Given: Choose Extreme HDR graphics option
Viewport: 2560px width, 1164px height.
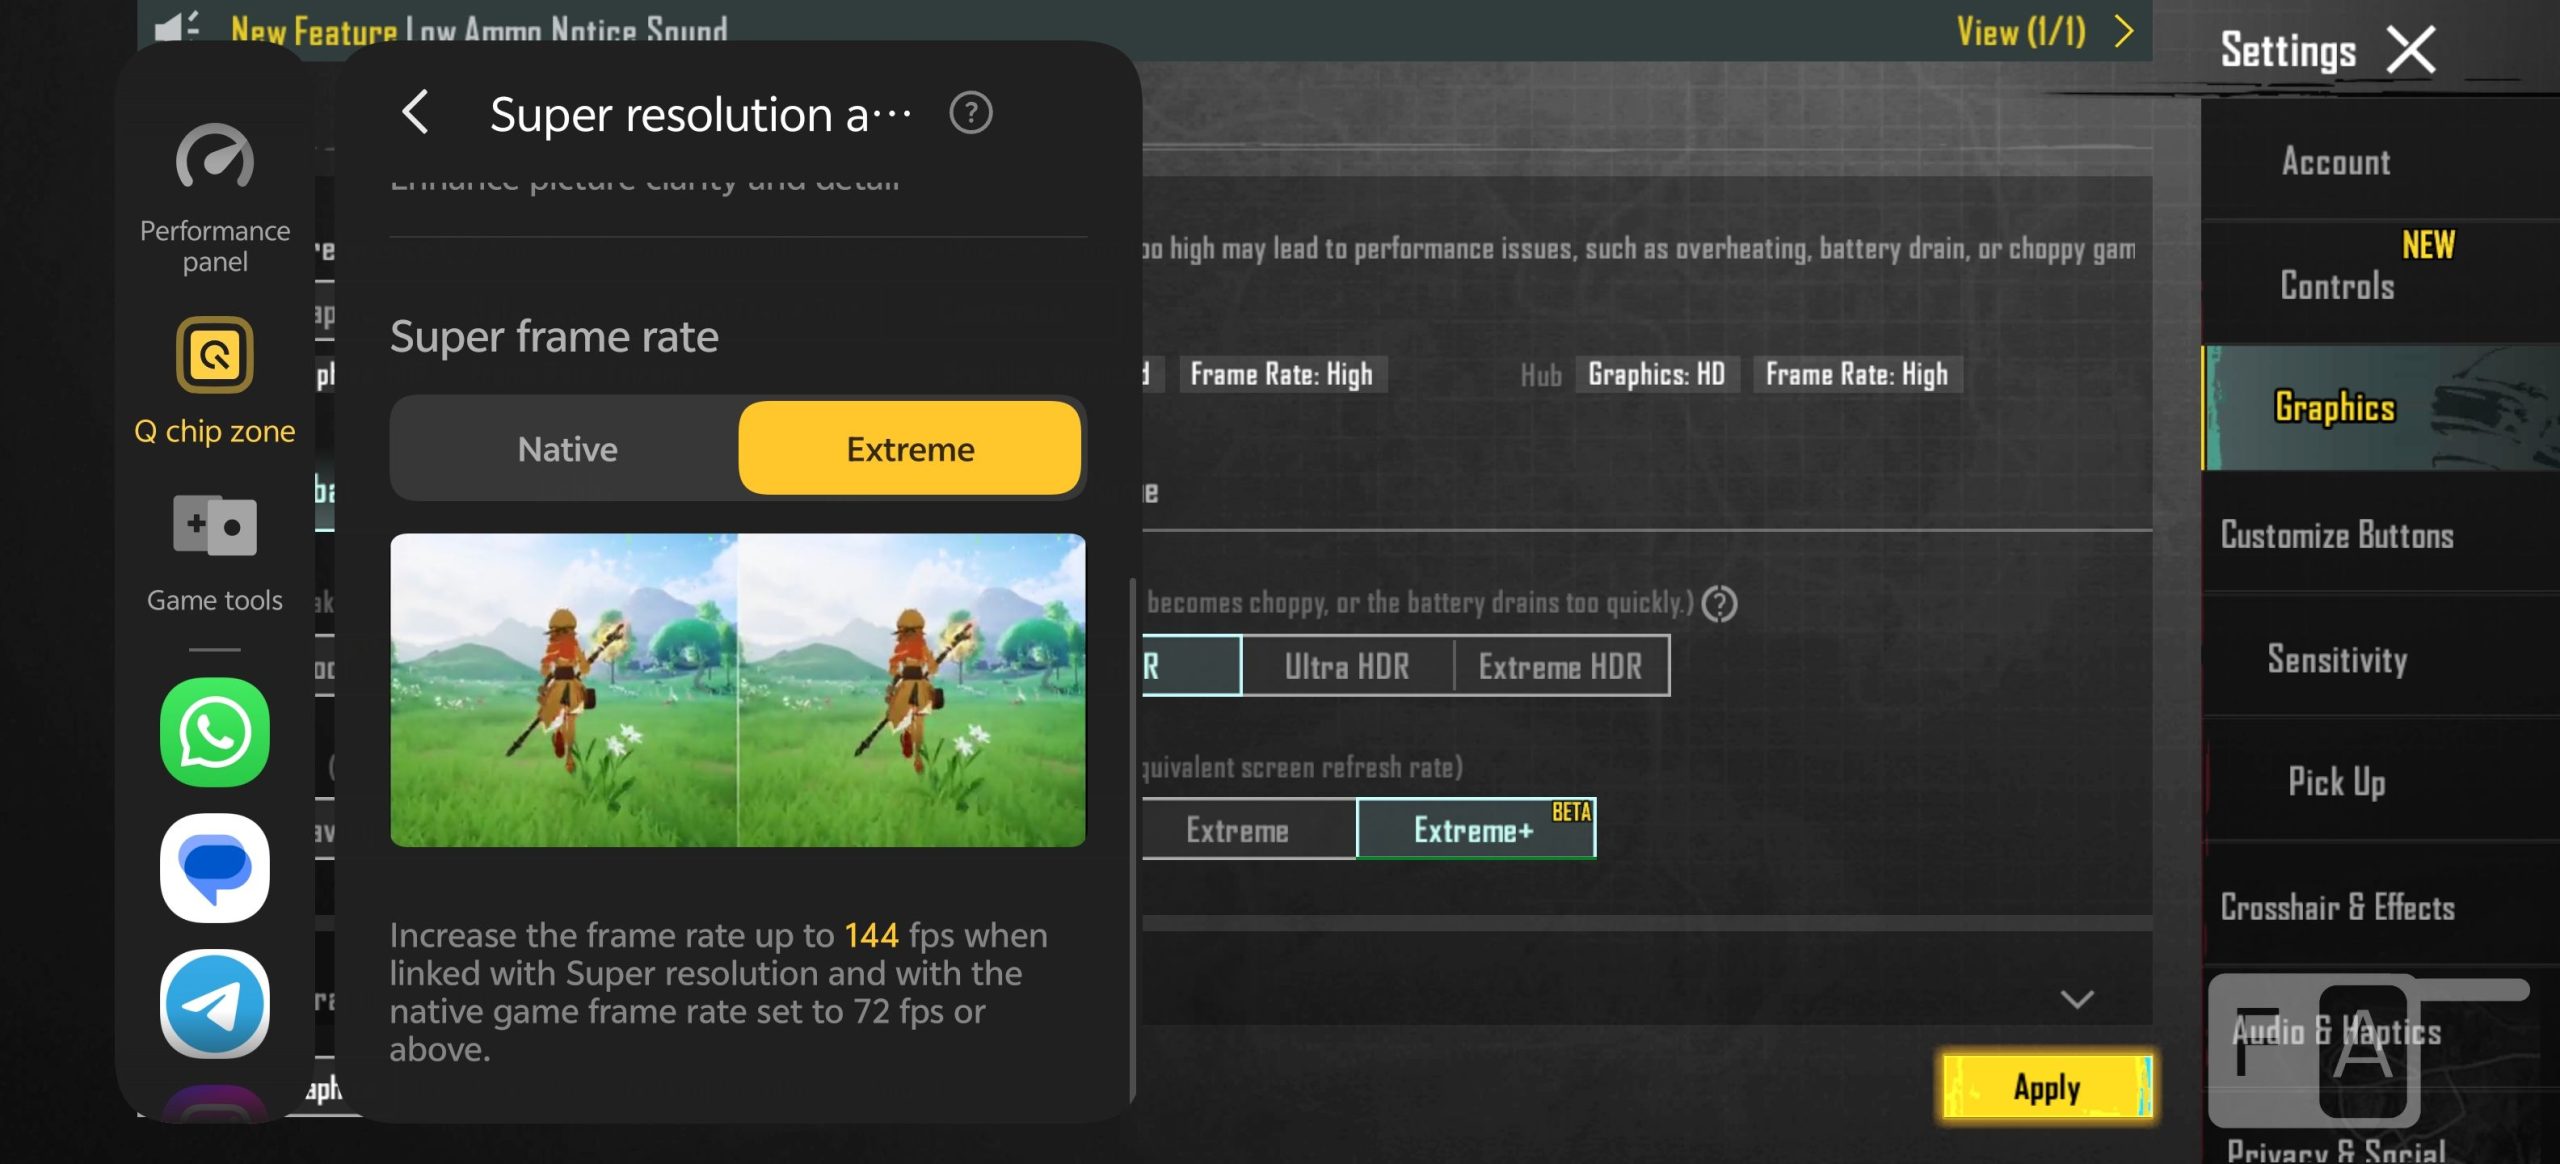Looking at the screenshot, I should [x=1560, y=666].
